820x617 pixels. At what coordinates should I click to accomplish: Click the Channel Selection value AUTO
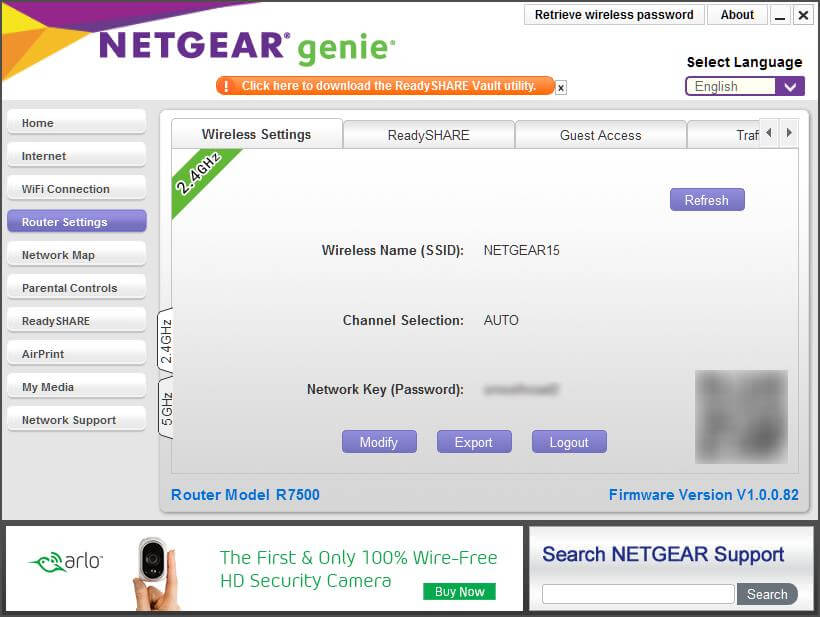click(x=501, y=320)
